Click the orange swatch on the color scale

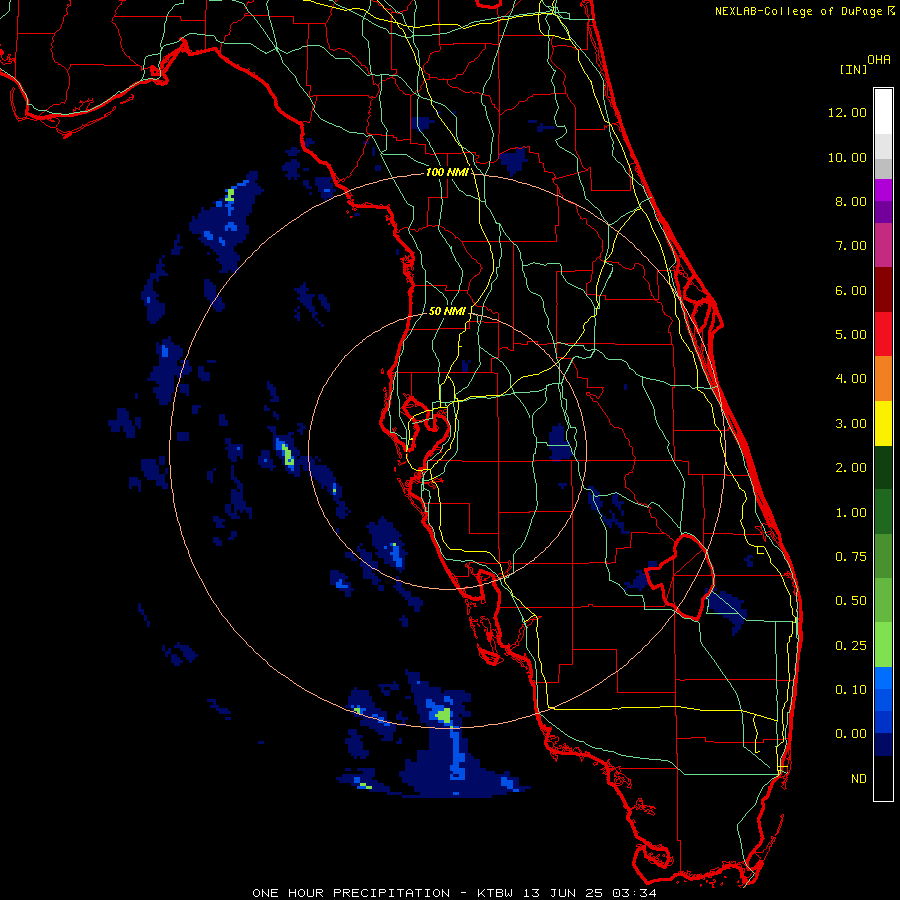[x=883, y=379]
